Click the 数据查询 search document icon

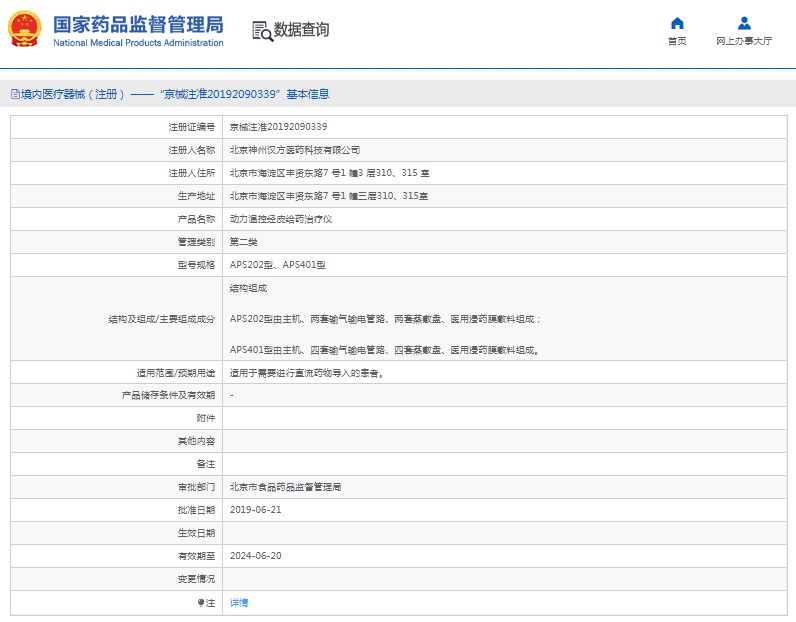(262, 31)
